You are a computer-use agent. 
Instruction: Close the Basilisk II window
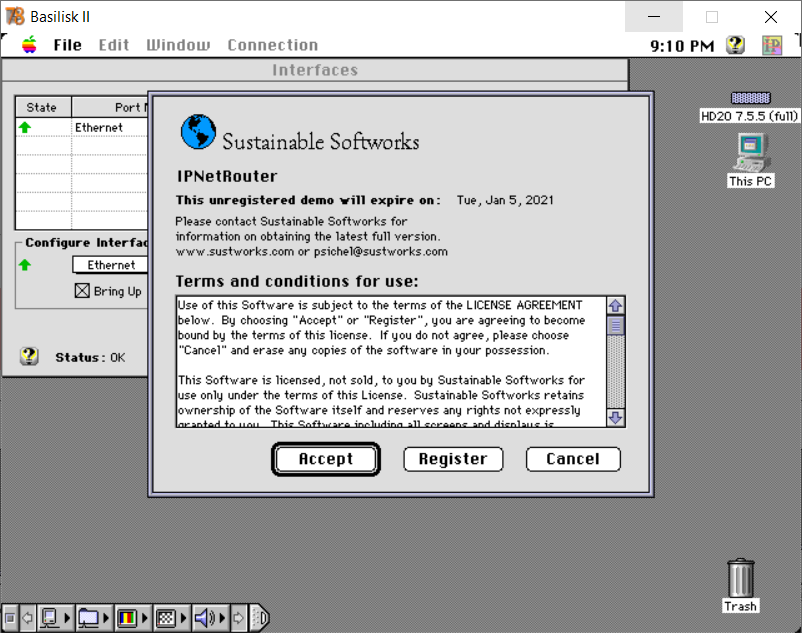click(x=771, y=16)
